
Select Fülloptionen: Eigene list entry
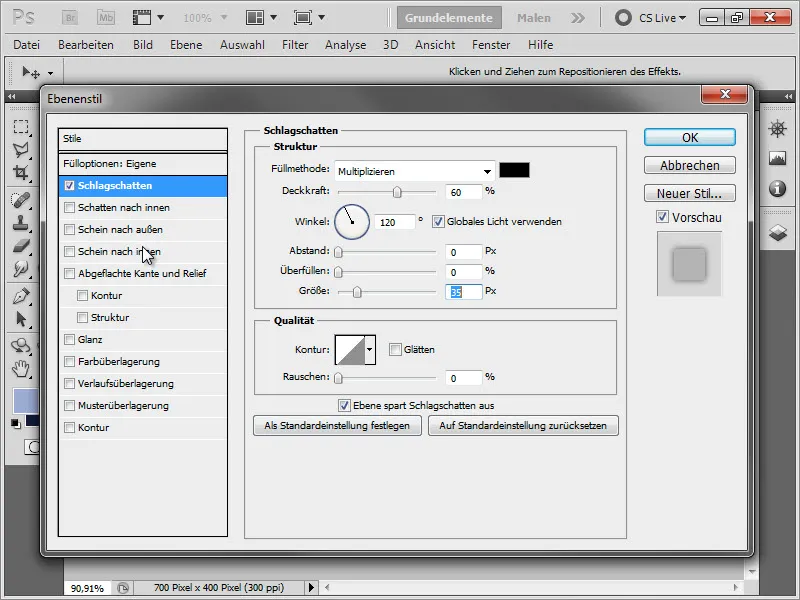(143, 164)
